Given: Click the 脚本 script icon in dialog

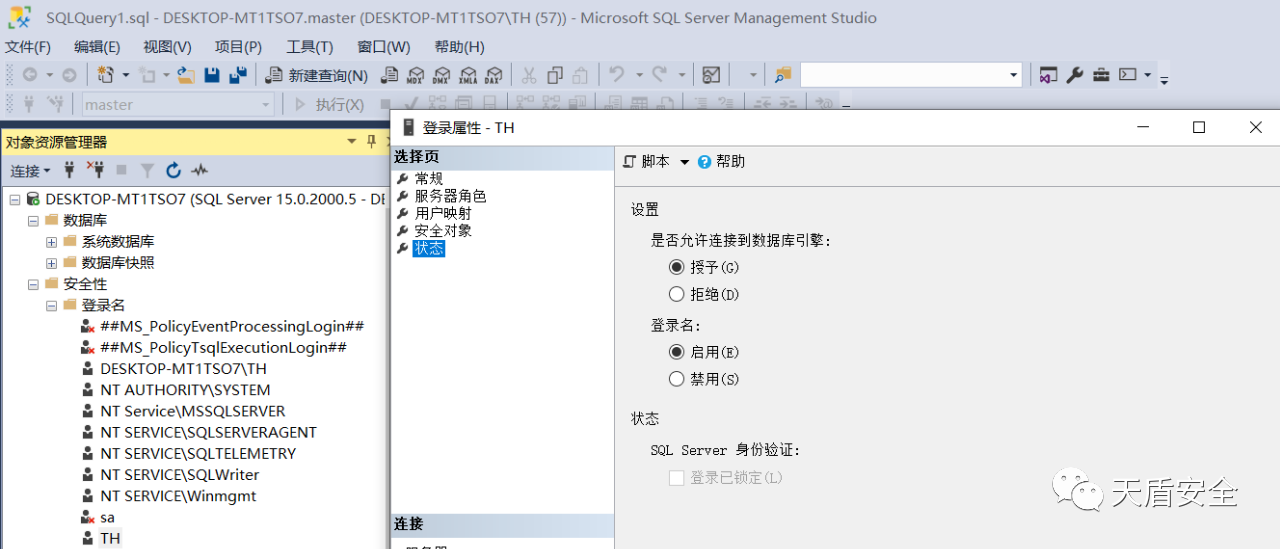Looking at the screenshot, I should click(630, 161).
